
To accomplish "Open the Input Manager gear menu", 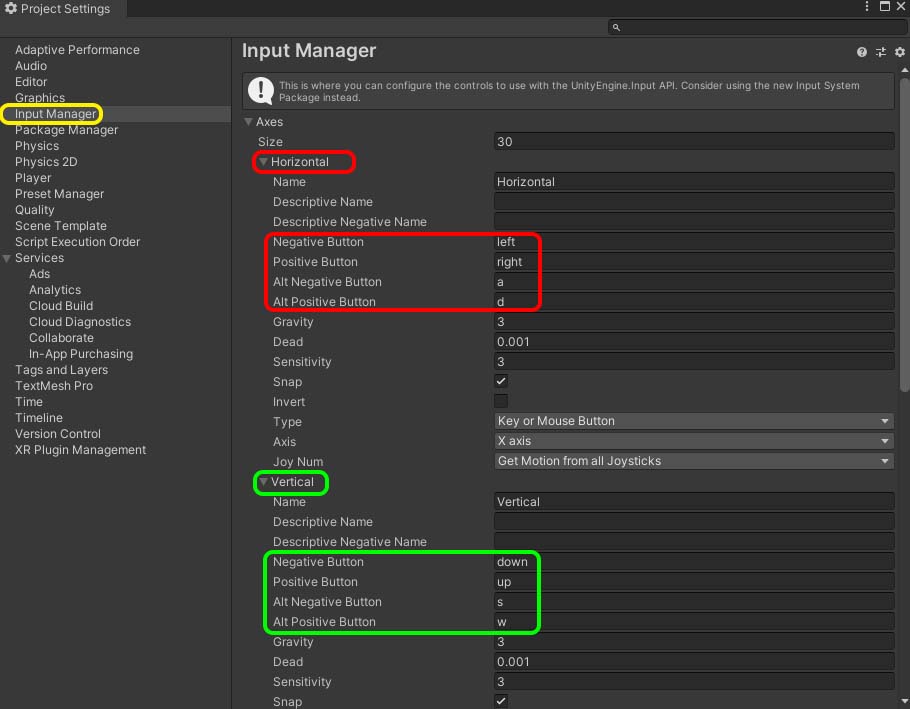I will [x=899, y=52].
